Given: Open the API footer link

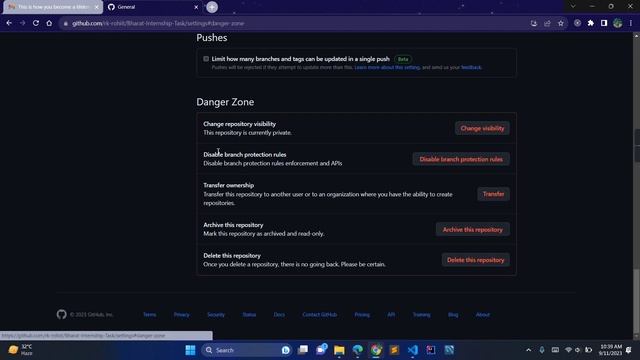Looking at the screenshot, I should pyautogui.click(x=391, y=314).
